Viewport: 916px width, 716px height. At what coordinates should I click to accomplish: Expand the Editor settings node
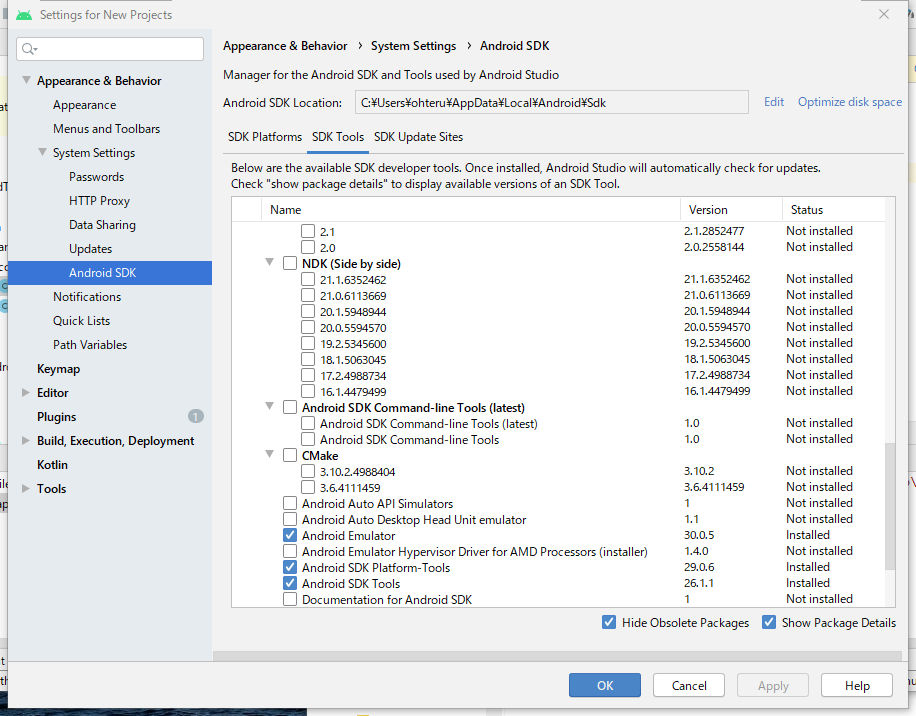(x=26, y=392)
